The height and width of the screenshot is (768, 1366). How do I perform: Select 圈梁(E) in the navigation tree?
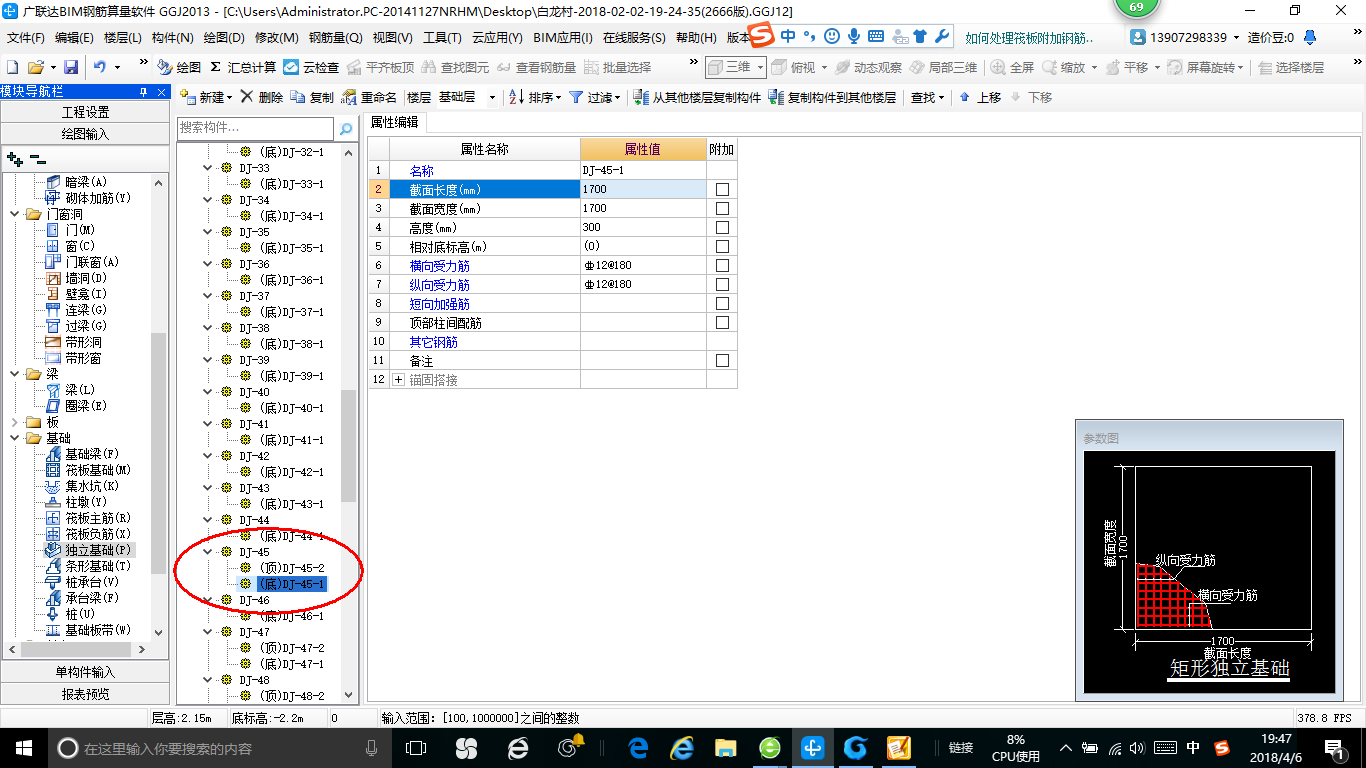coord(76,406)
